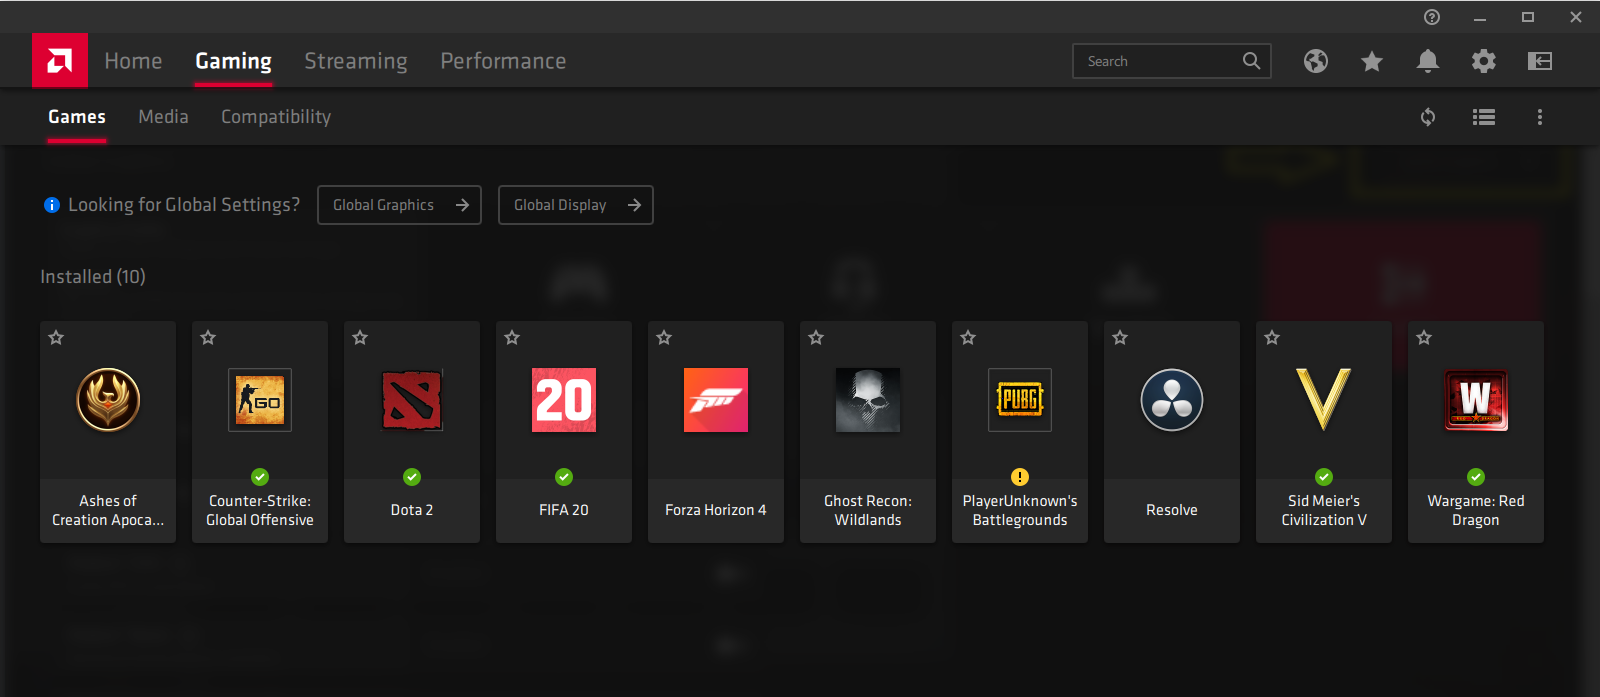Star Sid Meier's Civilization V
Screen dimensions: 1600x697
tap(1272, 338)
